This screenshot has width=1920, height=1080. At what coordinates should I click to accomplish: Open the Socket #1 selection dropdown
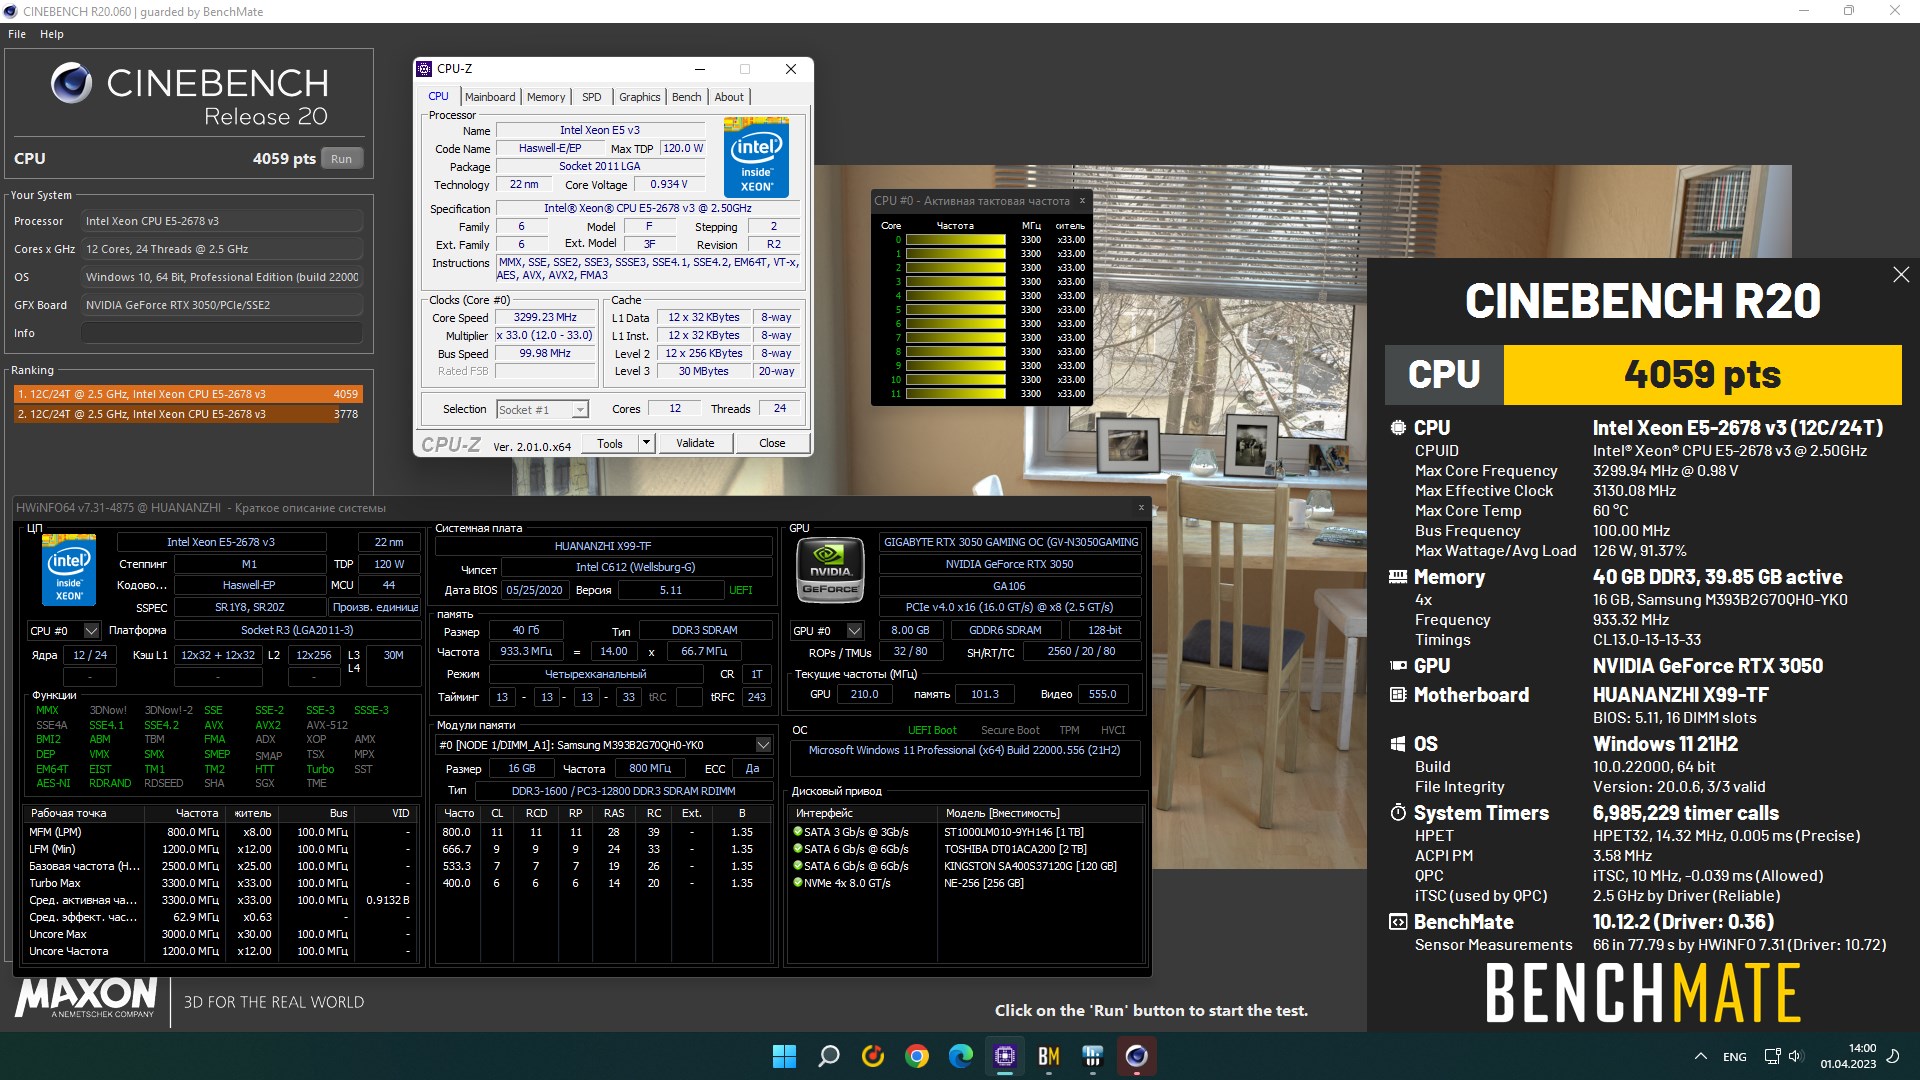pos(542,409)
